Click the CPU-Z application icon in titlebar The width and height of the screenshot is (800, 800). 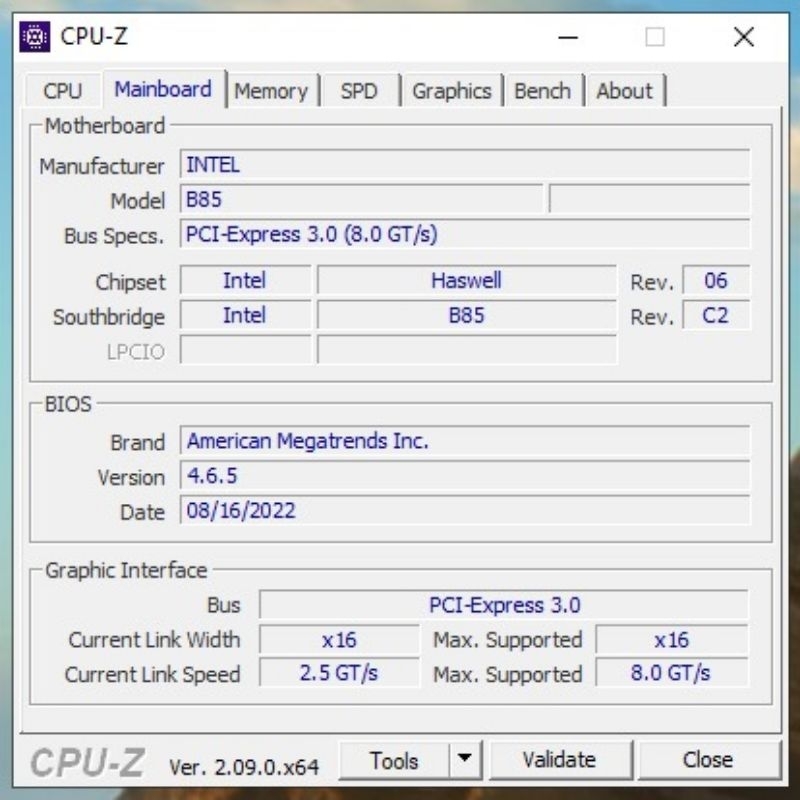click(x=33, y=37)
